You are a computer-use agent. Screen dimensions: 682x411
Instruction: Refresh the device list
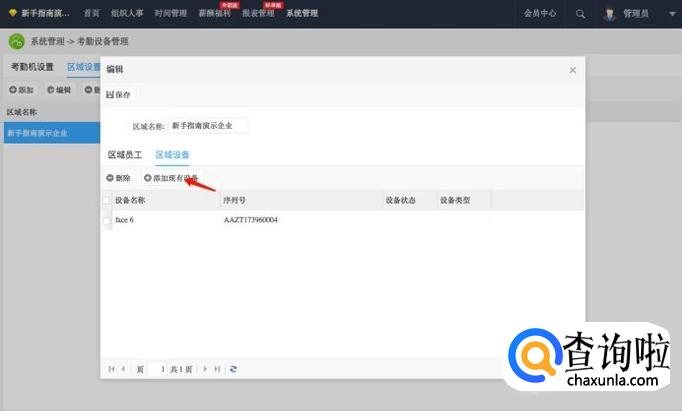(233, 369)
